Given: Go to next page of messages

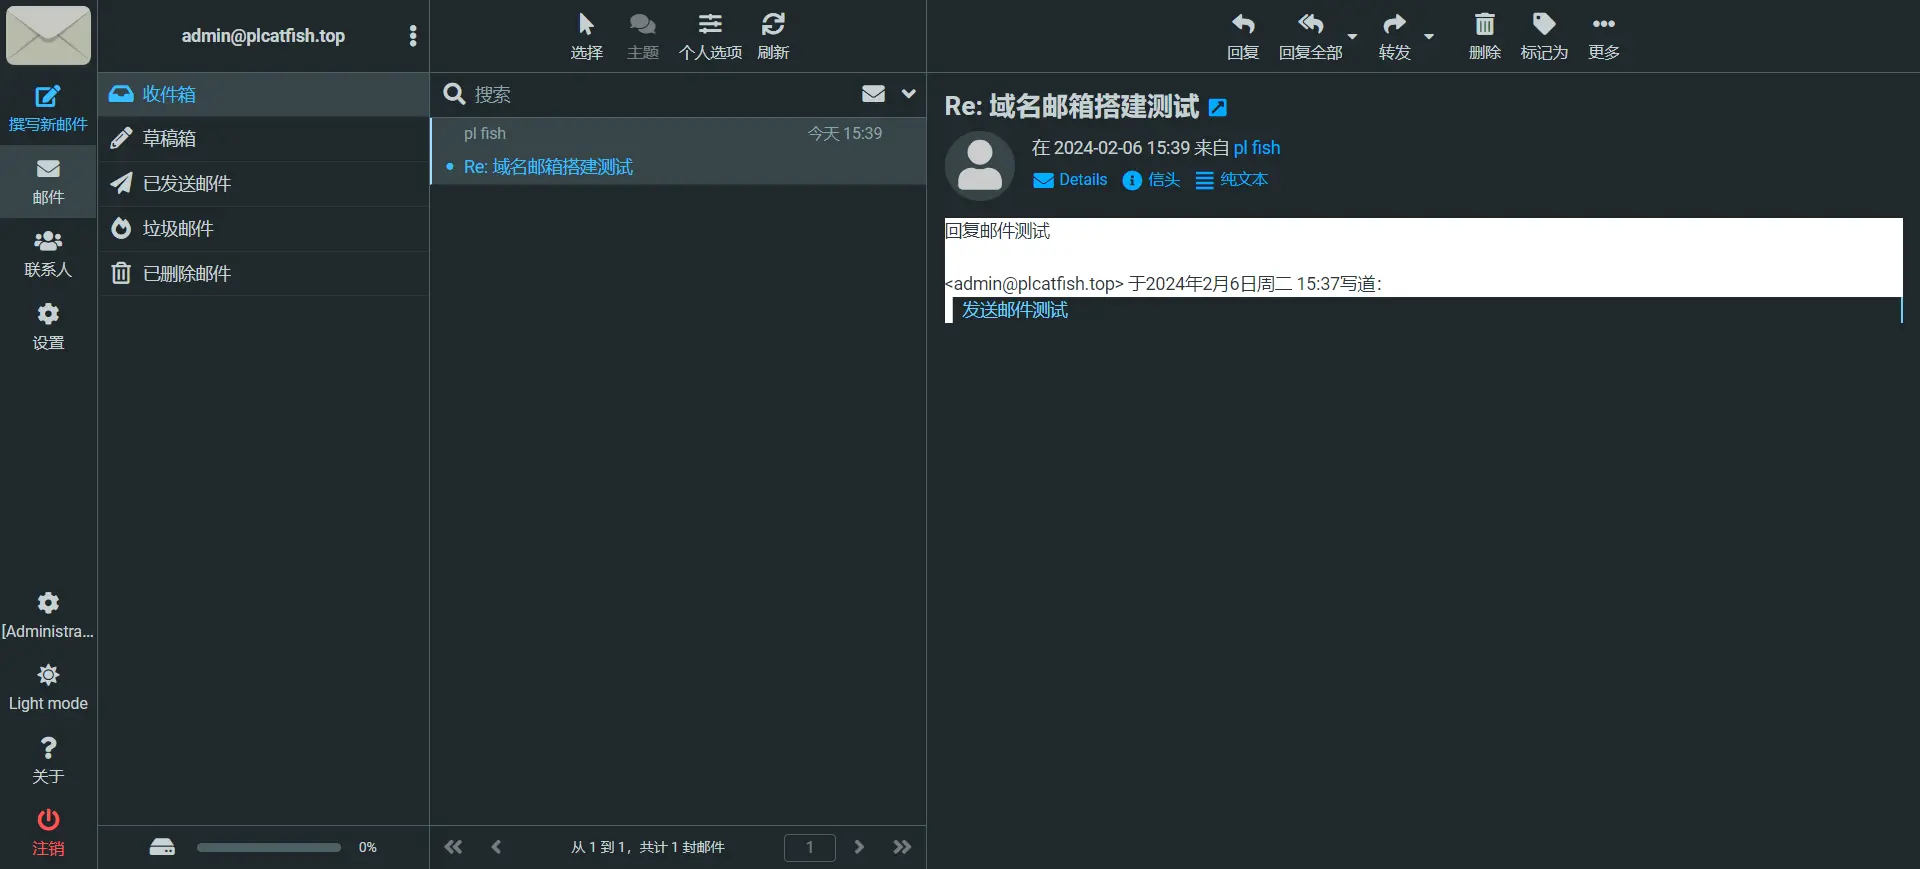Looking at the screenshot, I should click(x=859, y=847).
